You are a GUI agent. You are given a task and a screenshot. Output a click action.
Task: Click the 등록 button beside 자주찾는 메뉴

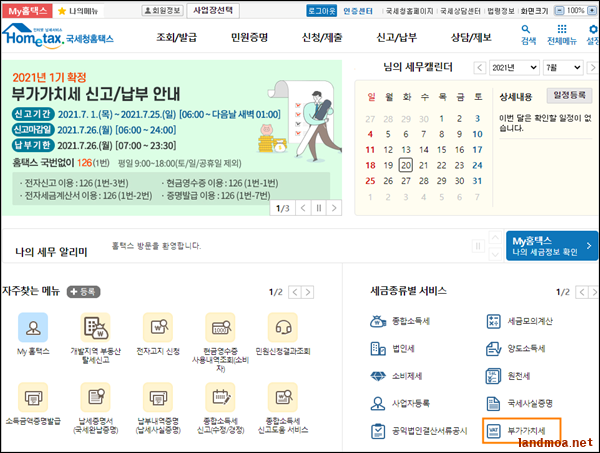83,292
